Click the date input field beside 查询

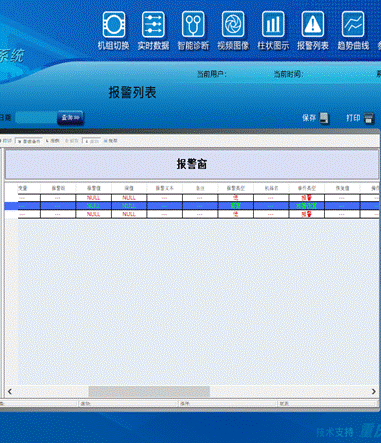click(36, 118)
